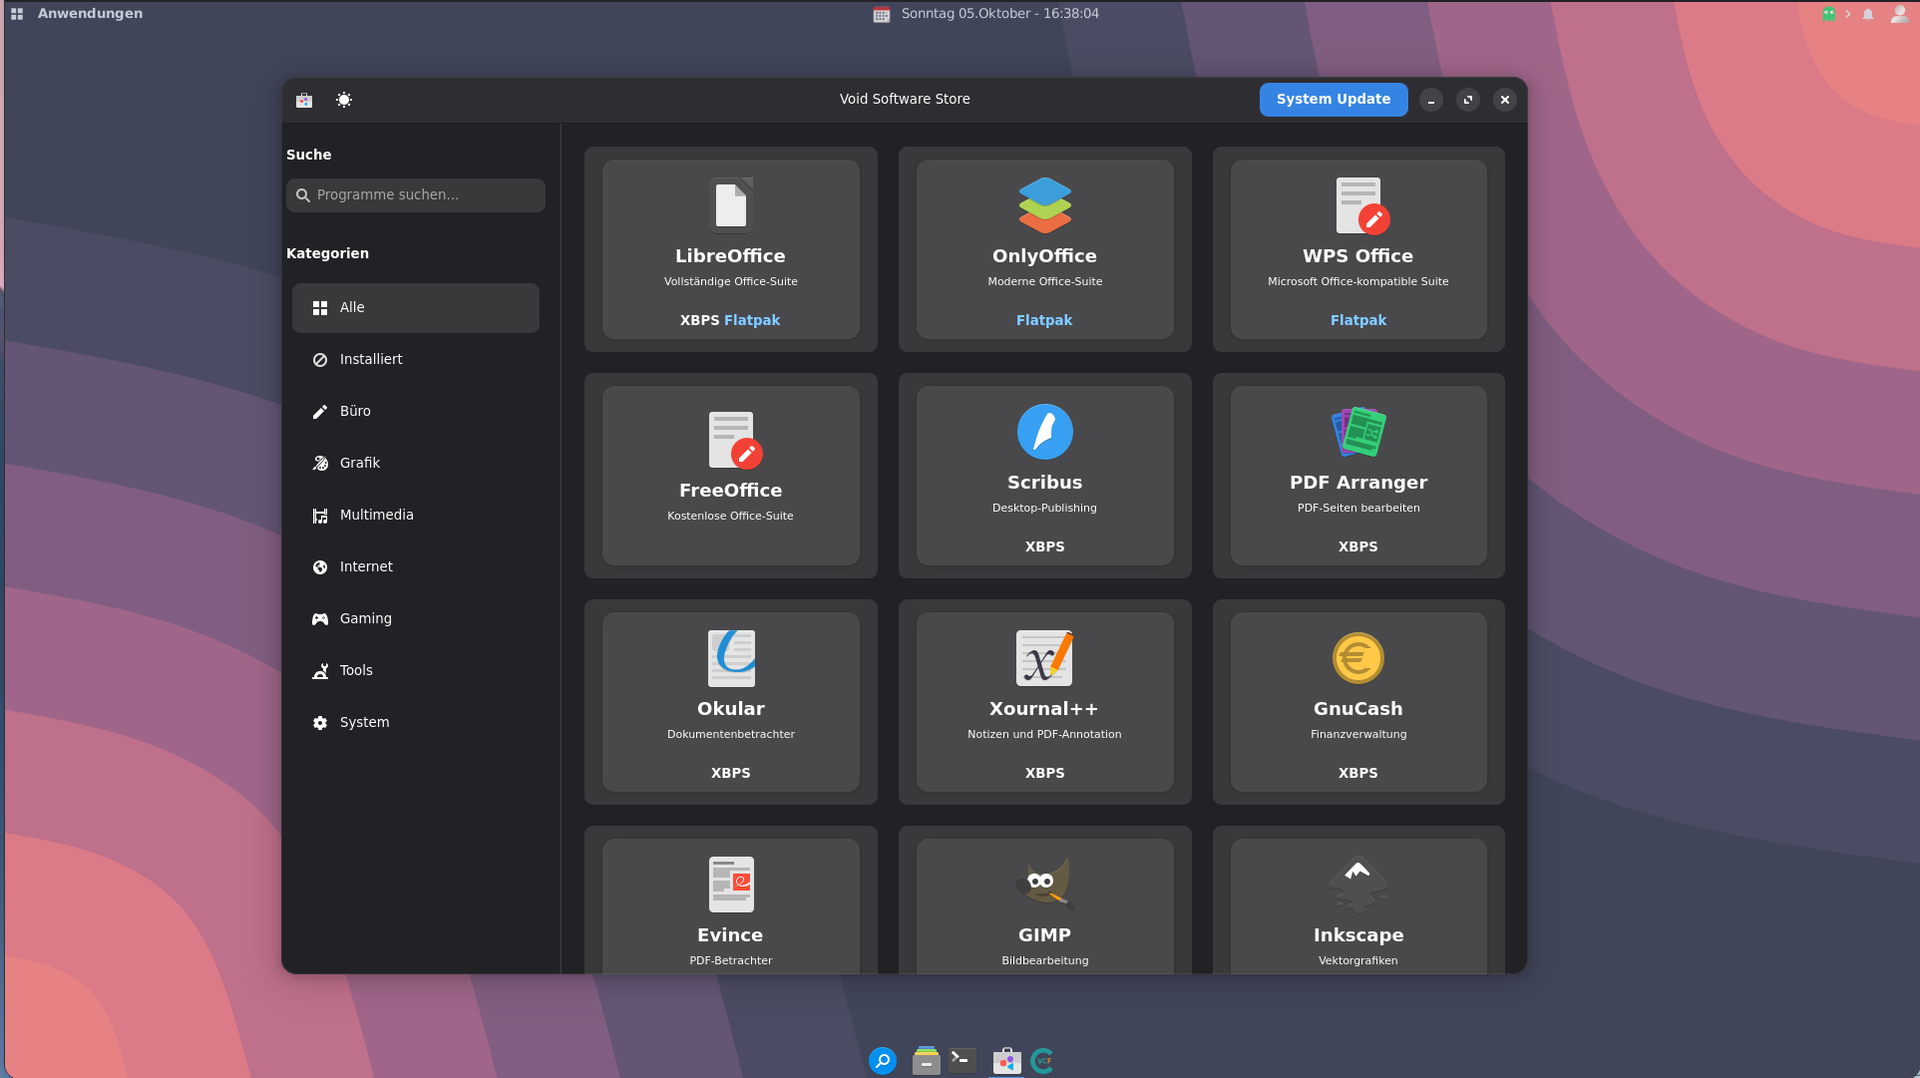Click the Inkscape app icon

1357,884
